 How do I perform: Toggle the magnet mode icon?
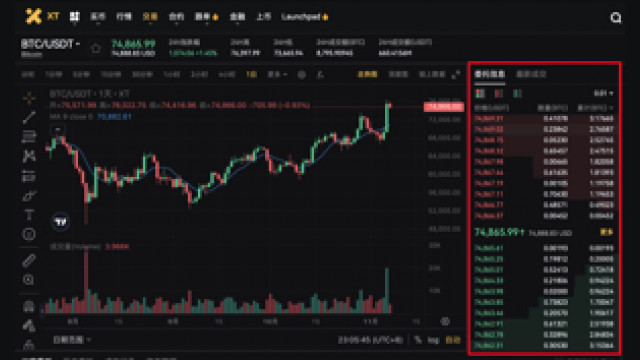(x=29, y=306)
